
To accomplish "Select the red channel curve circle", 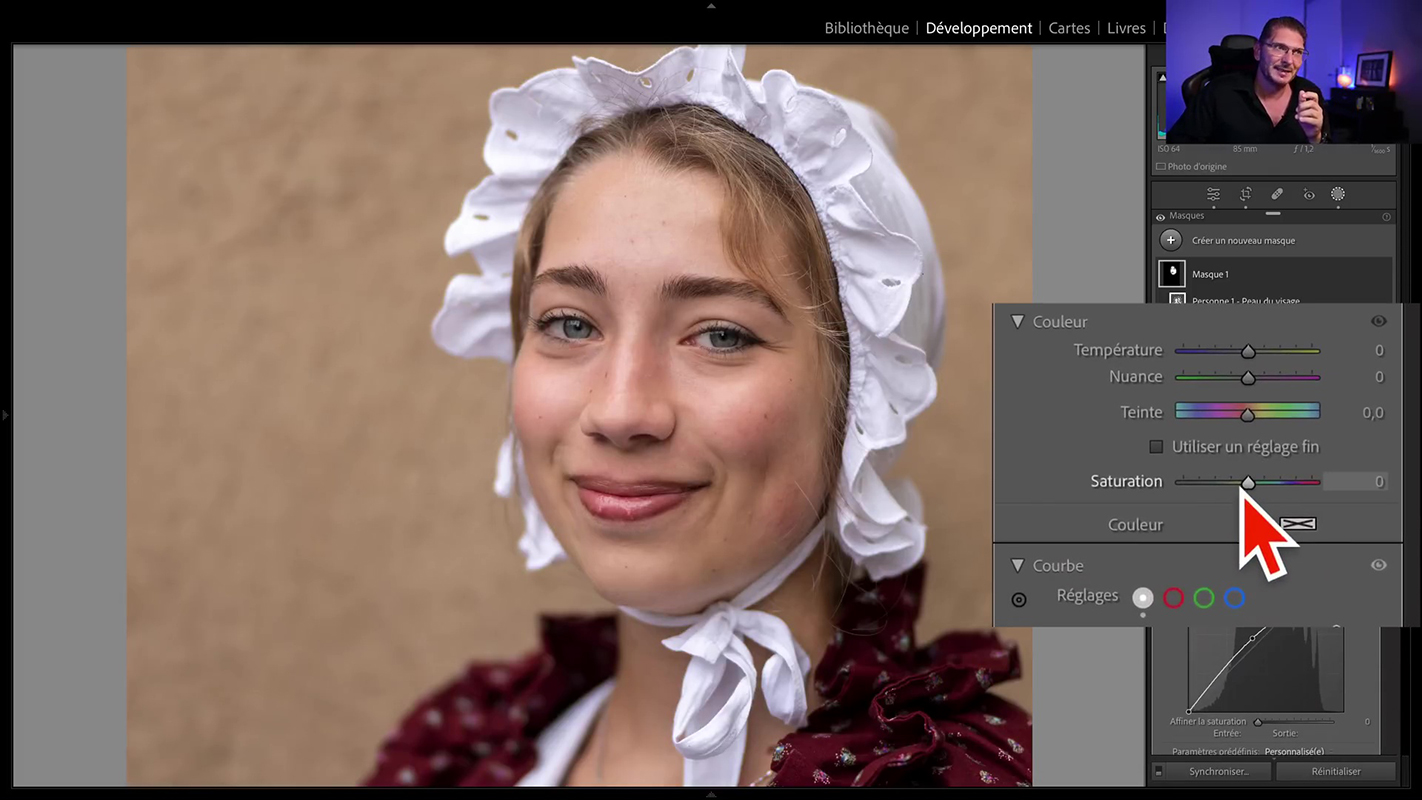I will coord(1173,598).
